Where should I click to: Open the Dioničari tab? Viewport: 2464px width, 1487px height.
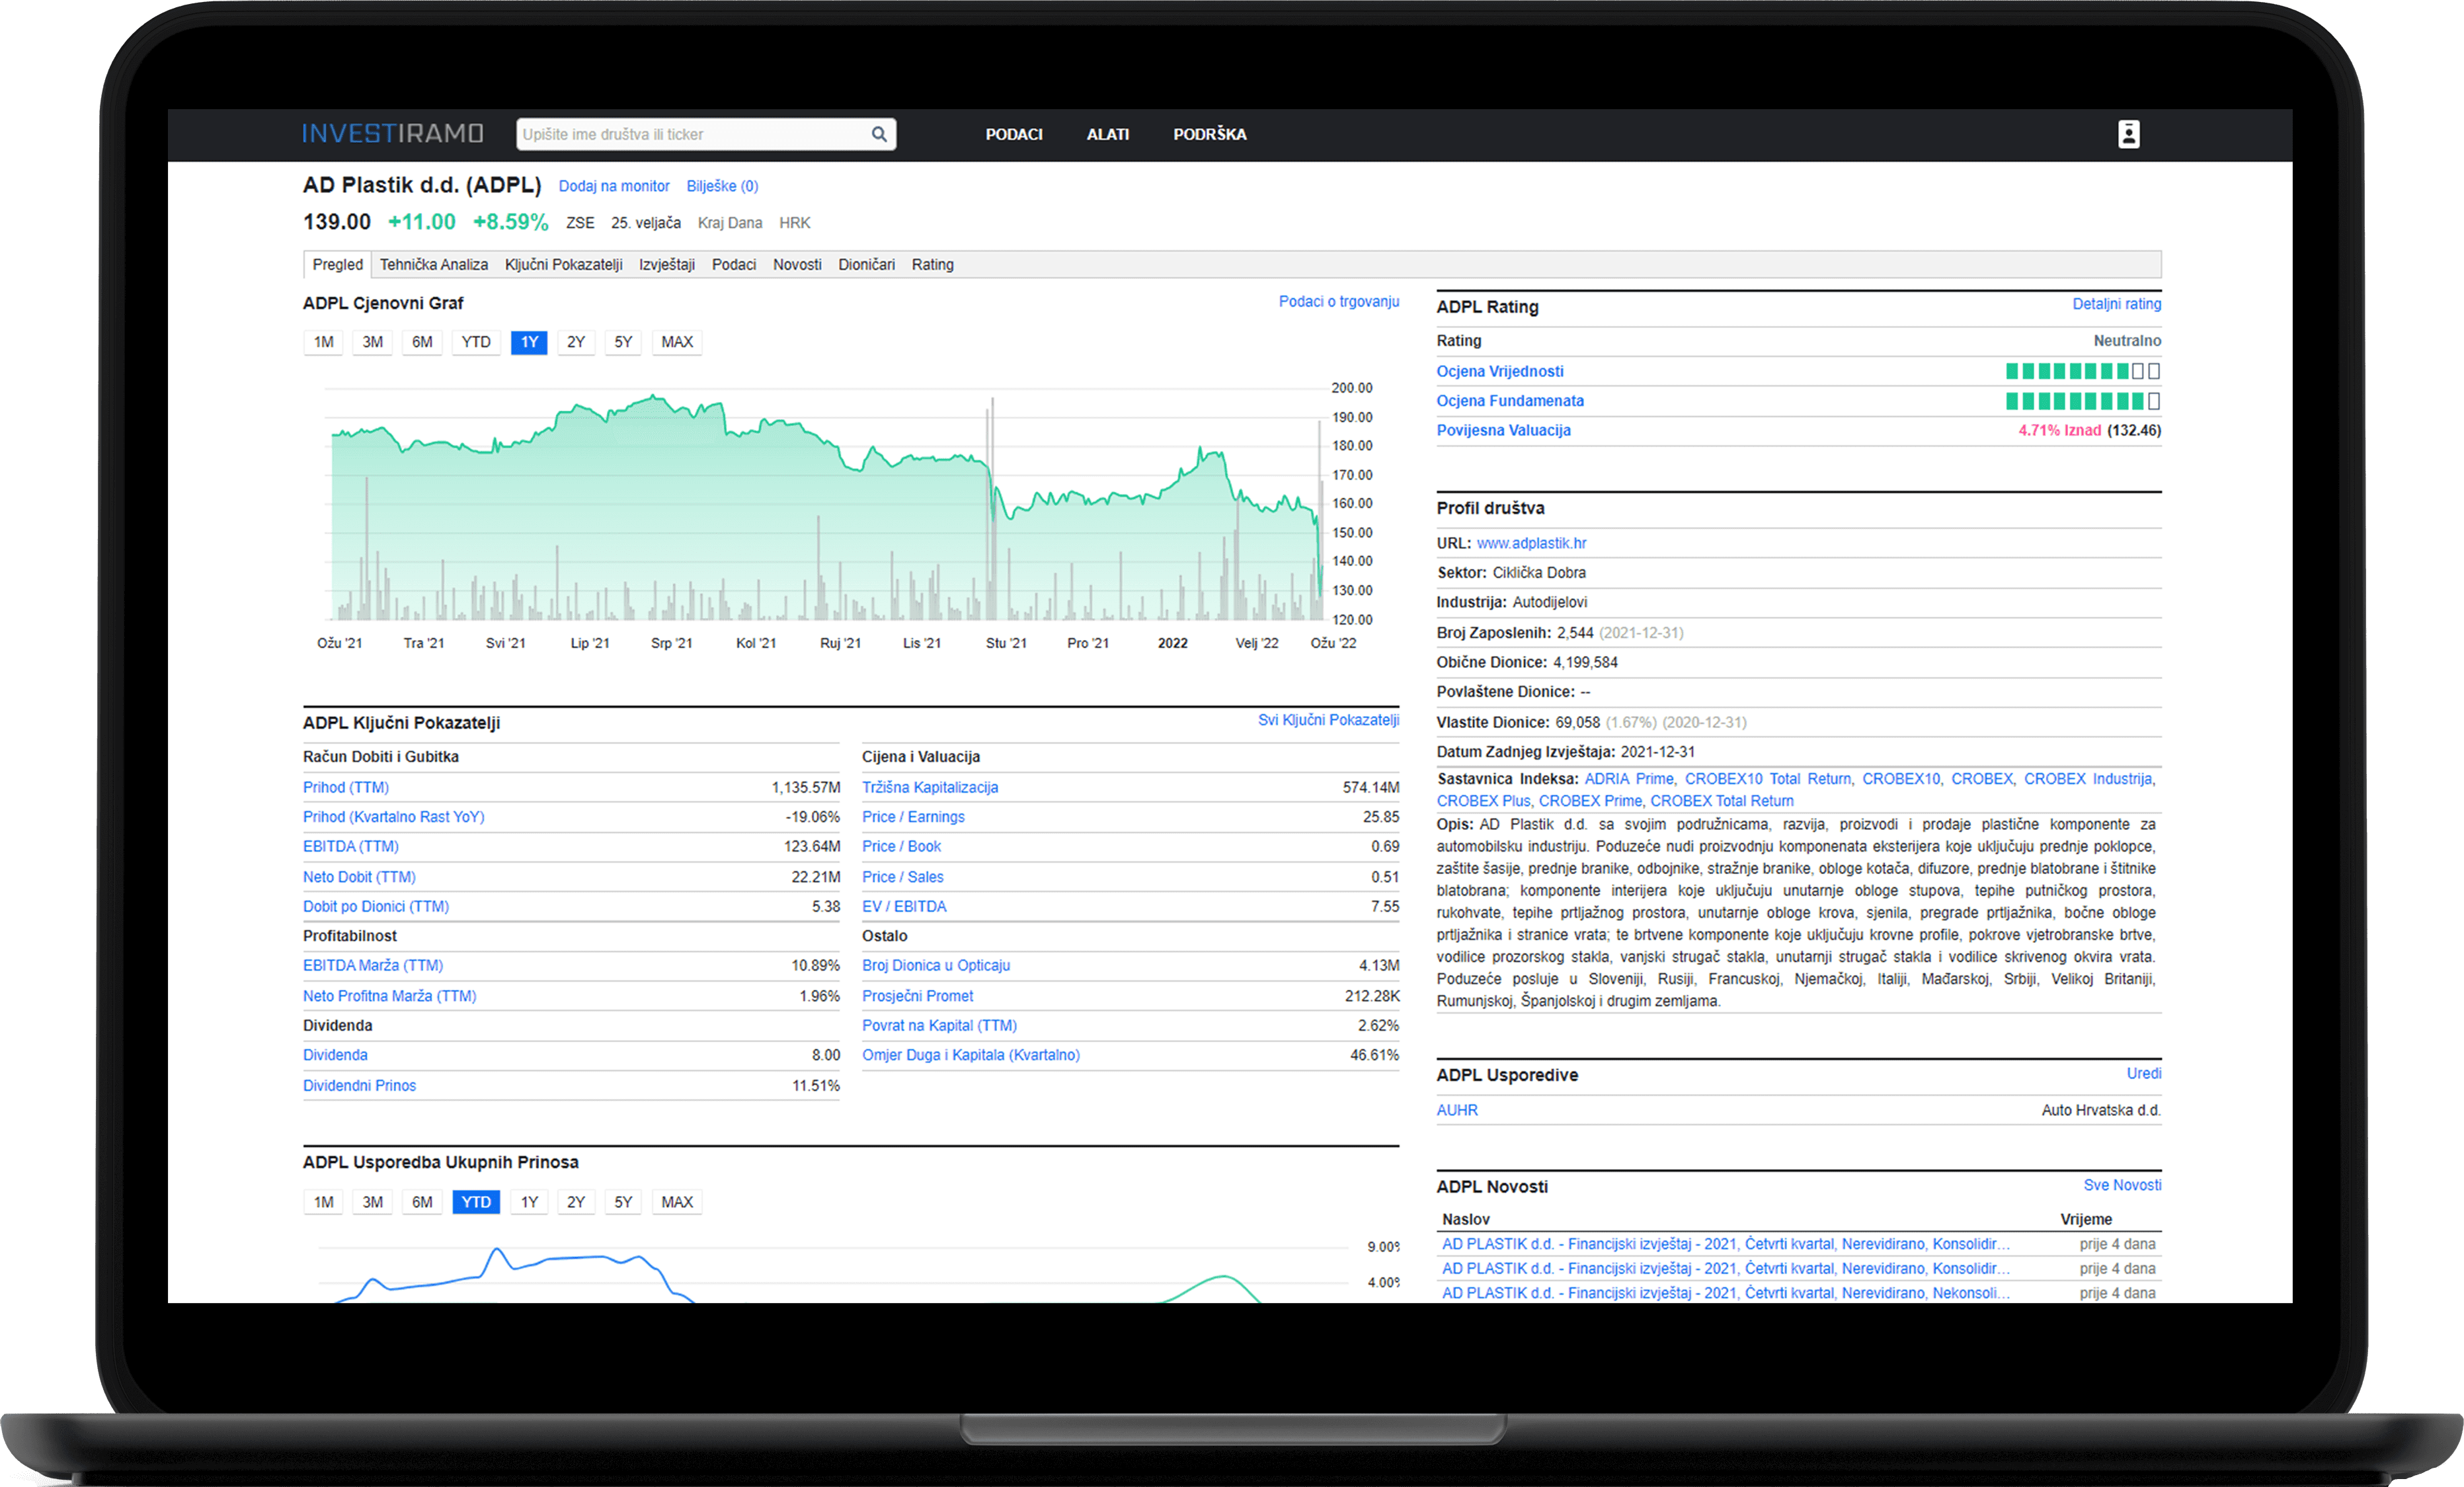(866, 264)
